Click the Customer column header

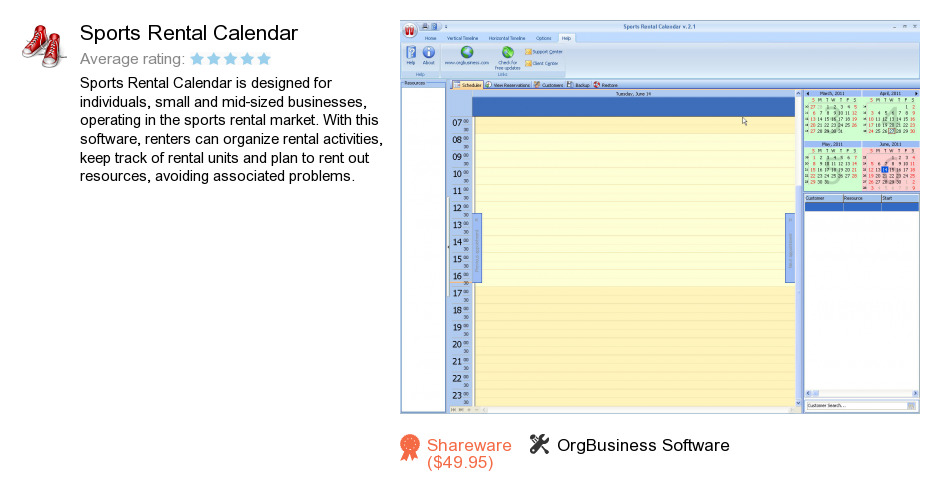(823, 198)
